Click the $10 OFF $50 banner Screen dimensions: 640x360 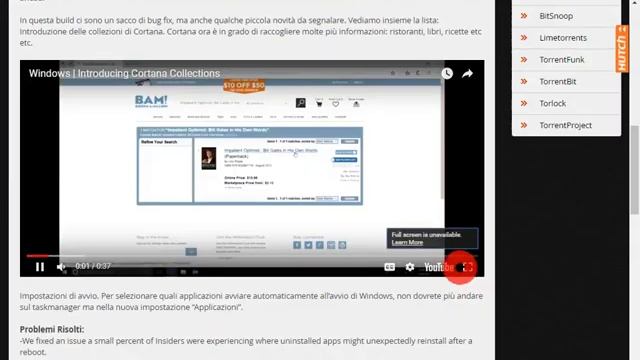pyautogui.click(x=244, y=85)
